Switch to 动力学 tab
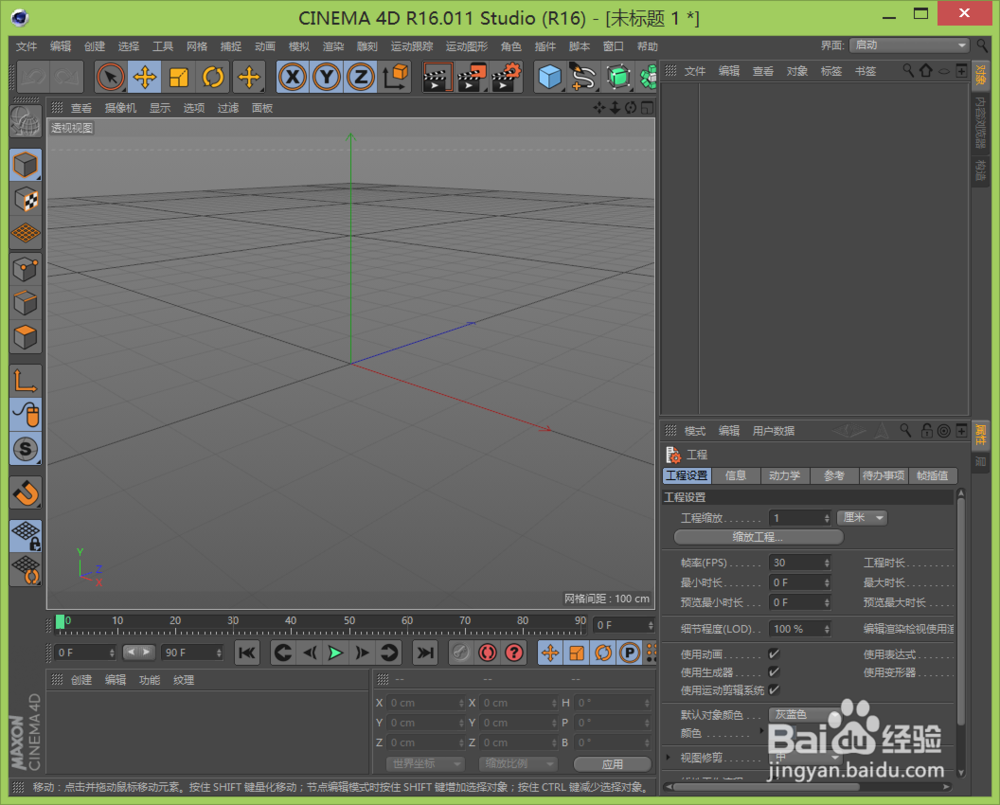1000x805 pixels. coord(784,475)
